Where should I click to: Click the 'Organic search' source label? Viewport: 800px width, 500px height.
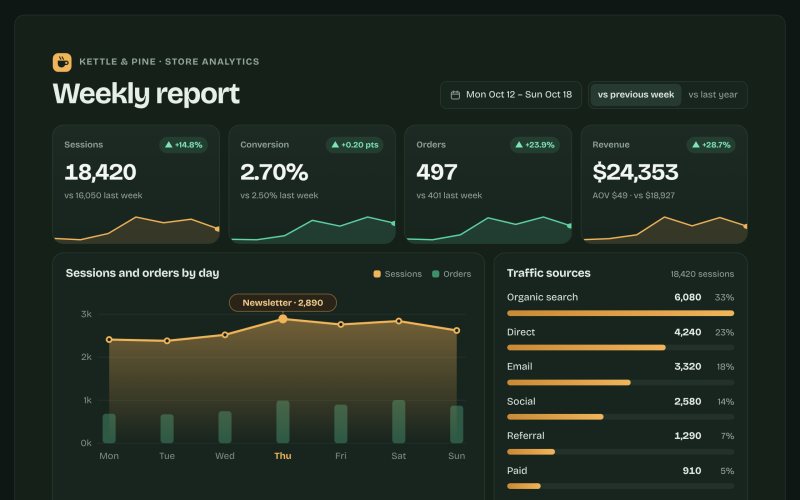(x=542, y=297)
